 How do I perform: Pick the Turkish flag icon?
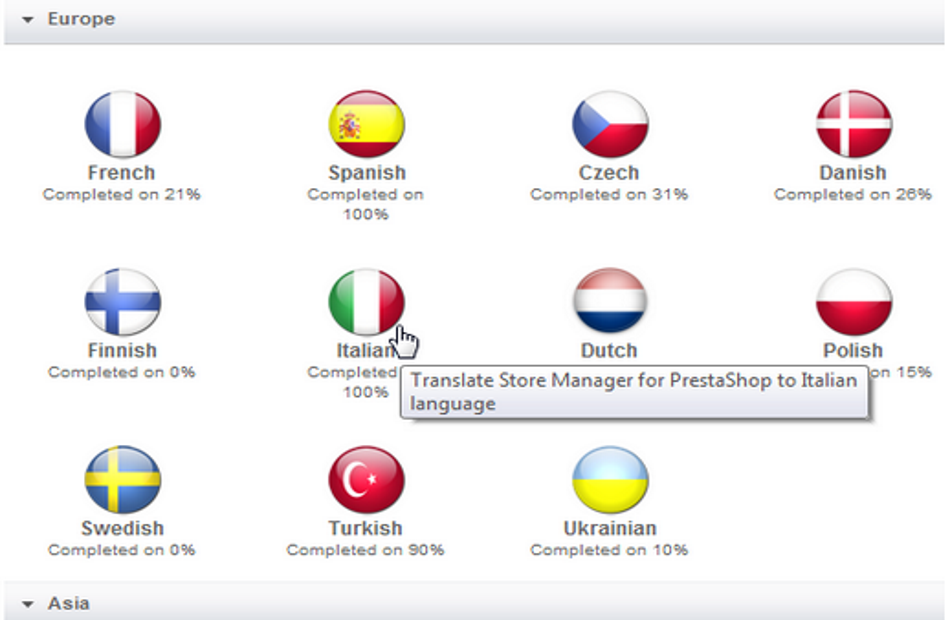[367, 479]
